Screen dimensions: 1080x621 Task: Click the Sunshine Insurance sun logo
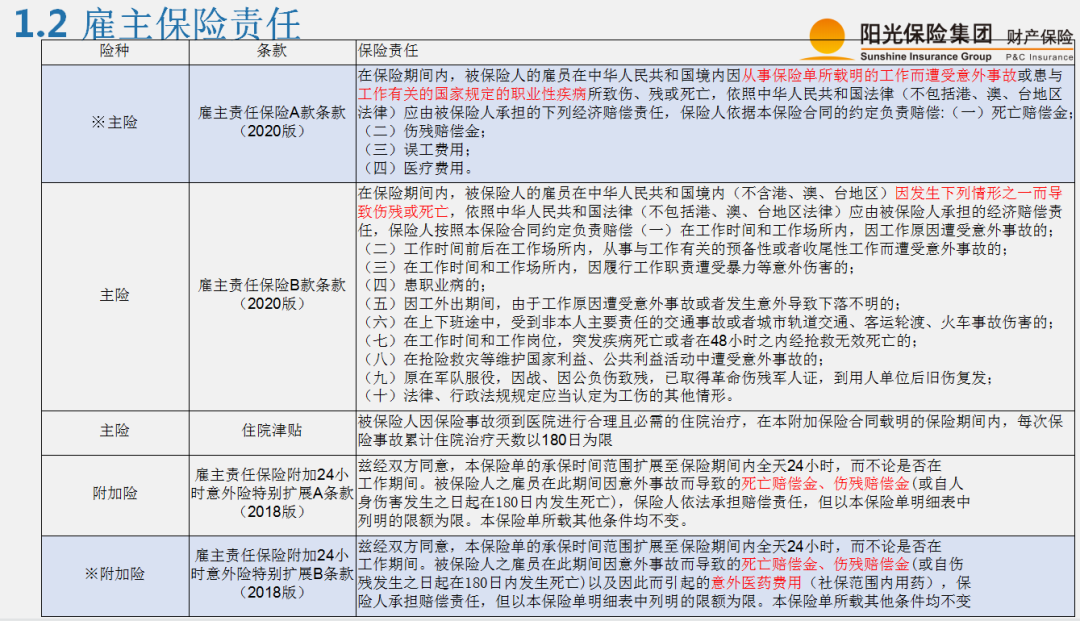pos(827,38)
